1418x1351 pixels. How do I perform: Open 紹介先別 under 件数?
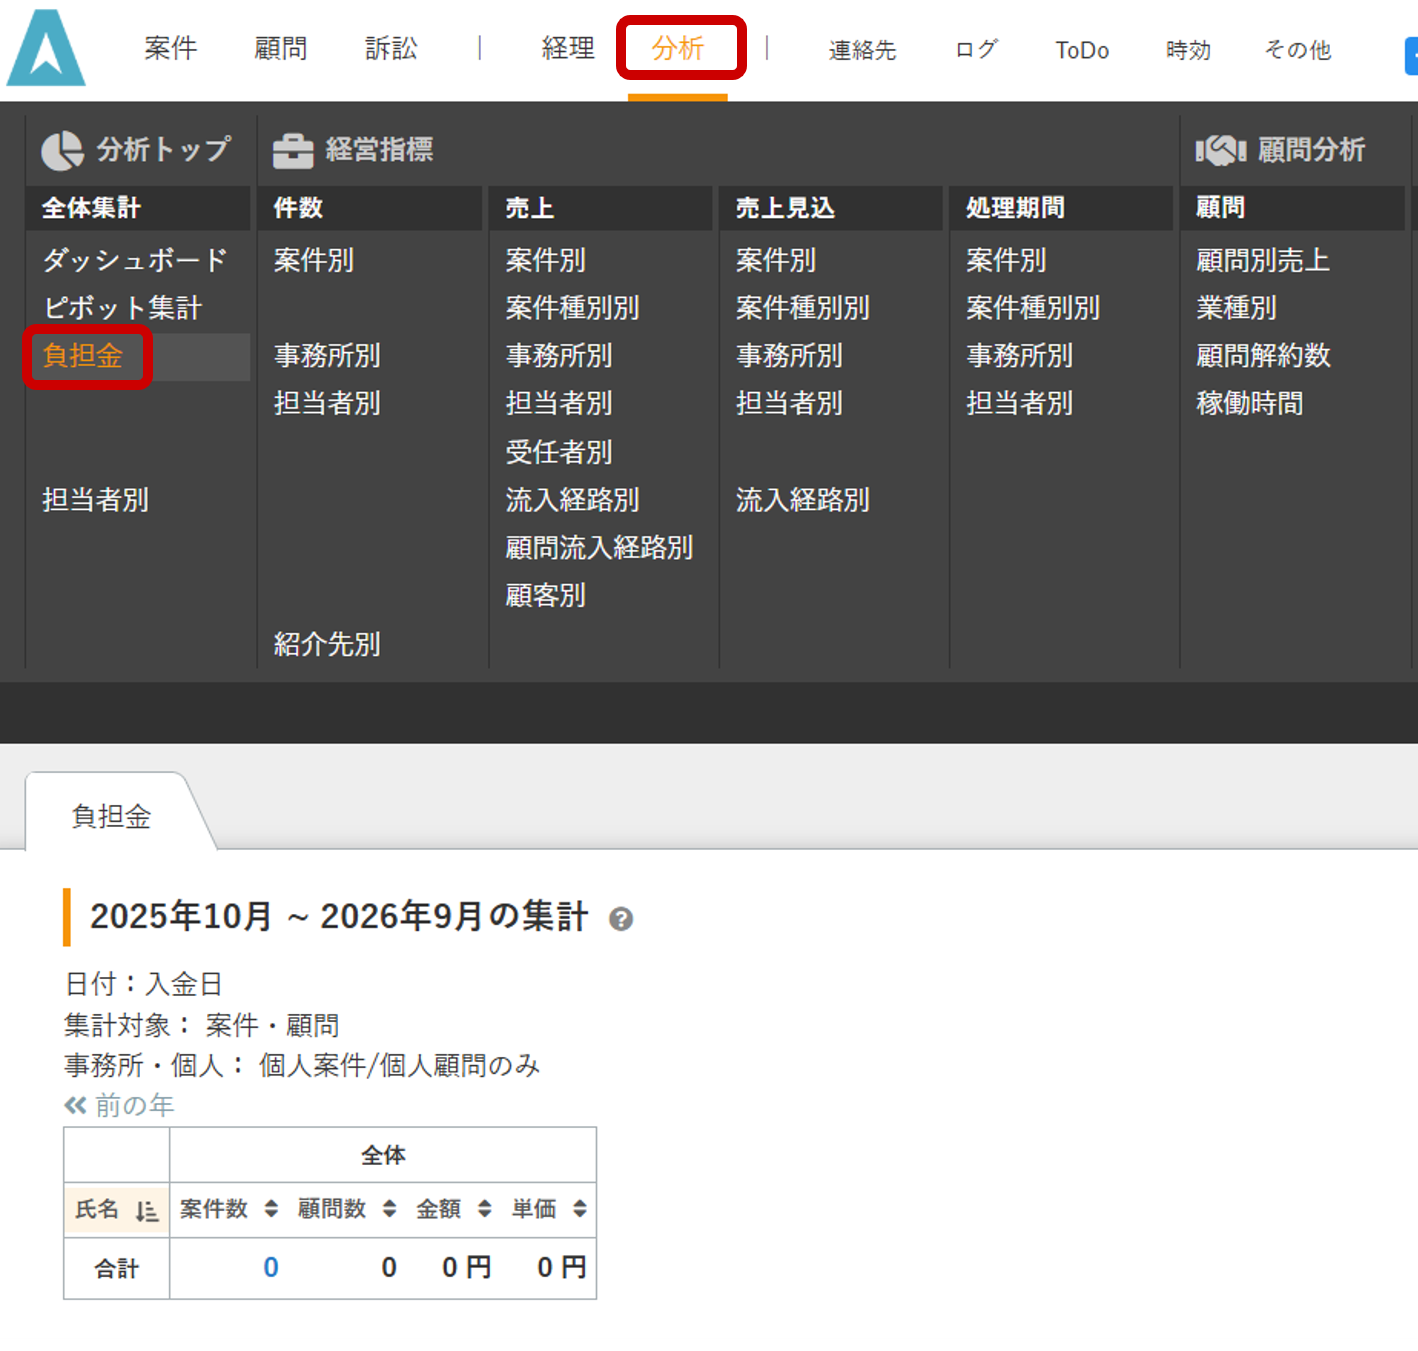pos(327,644)
